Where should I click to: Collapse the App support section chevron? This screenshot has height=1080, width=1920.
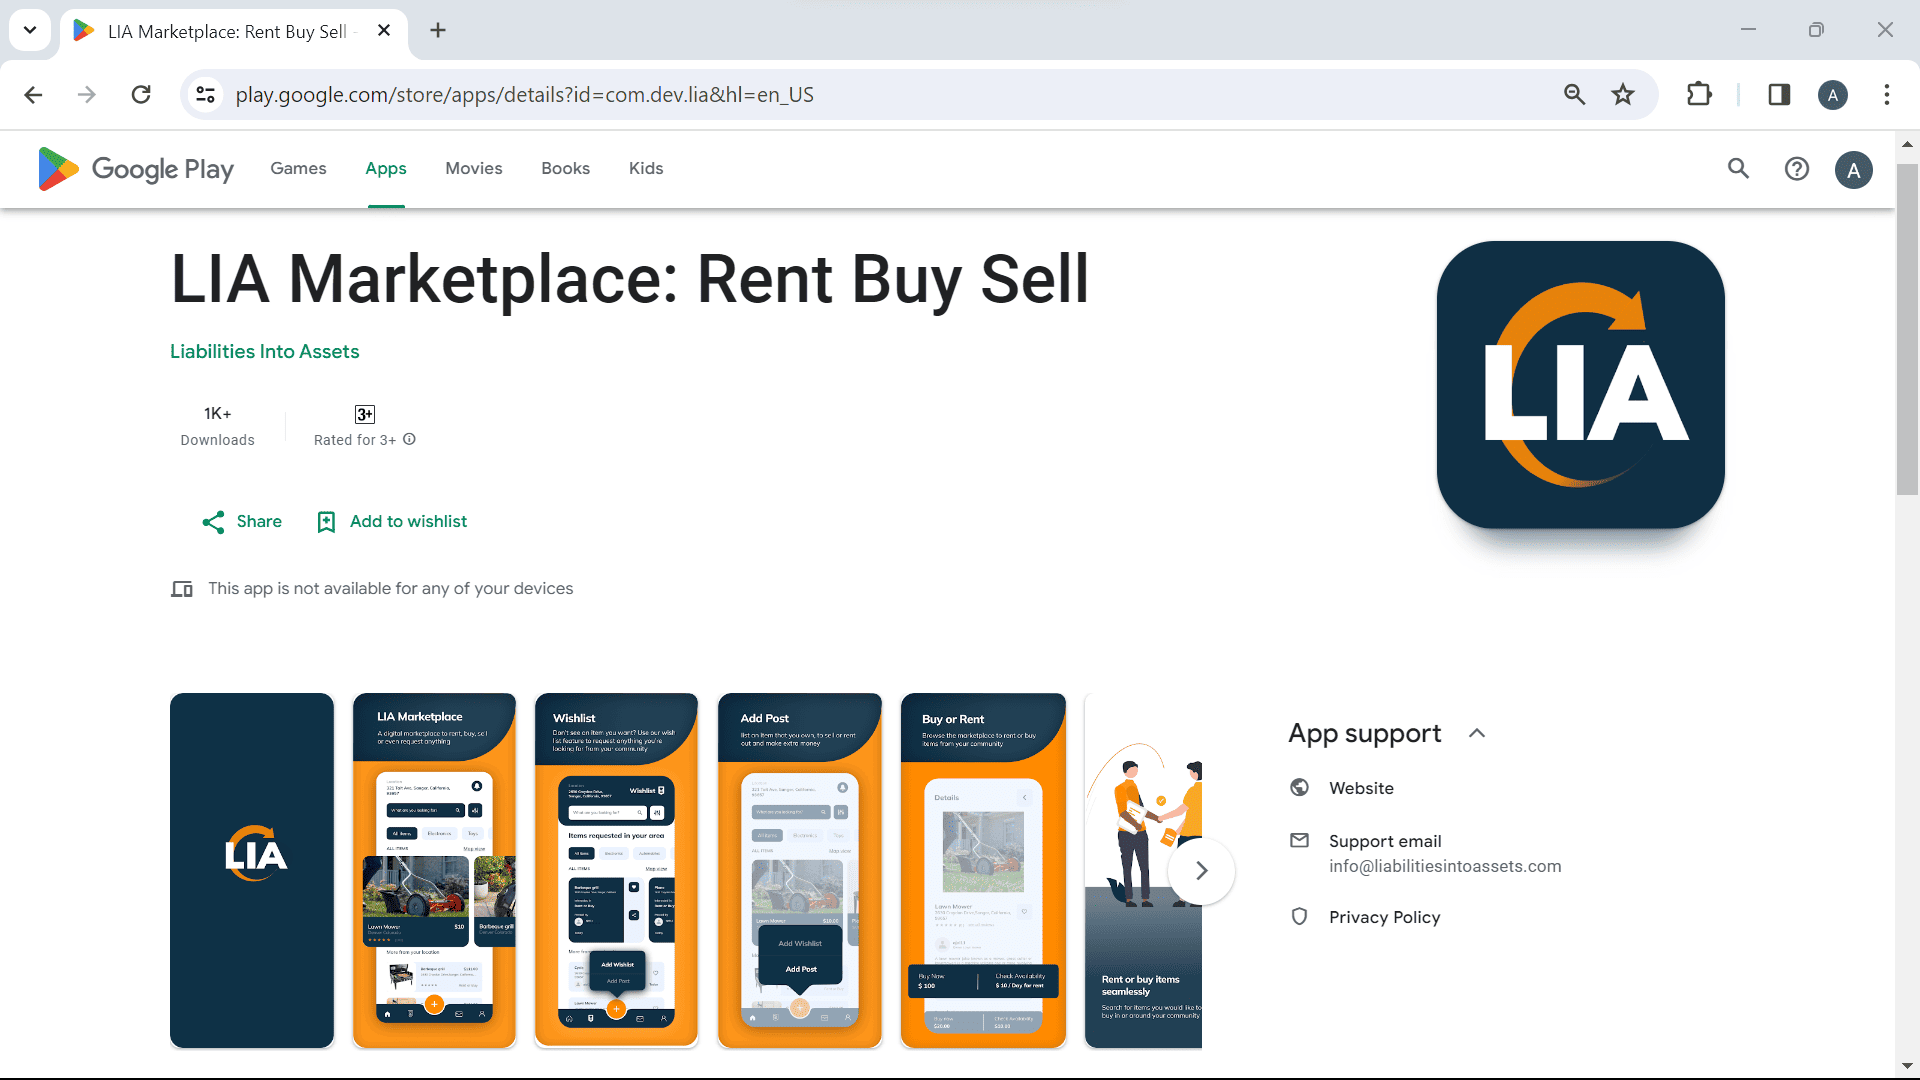pos(1477,733)
